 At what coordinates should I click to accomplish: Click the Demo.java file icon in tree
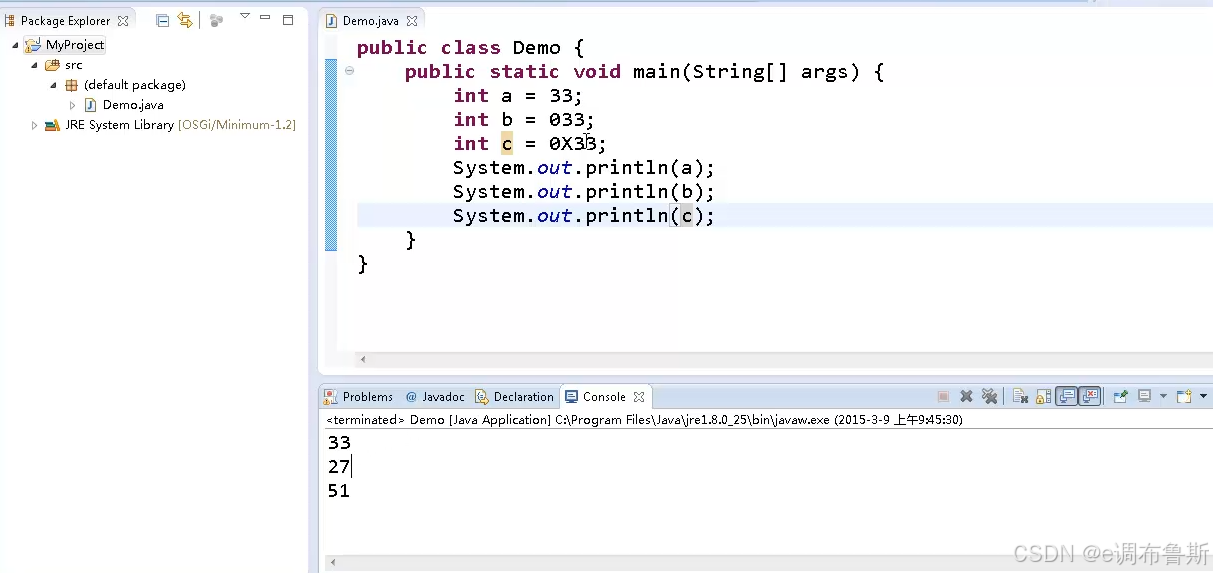tap(90, 105)
